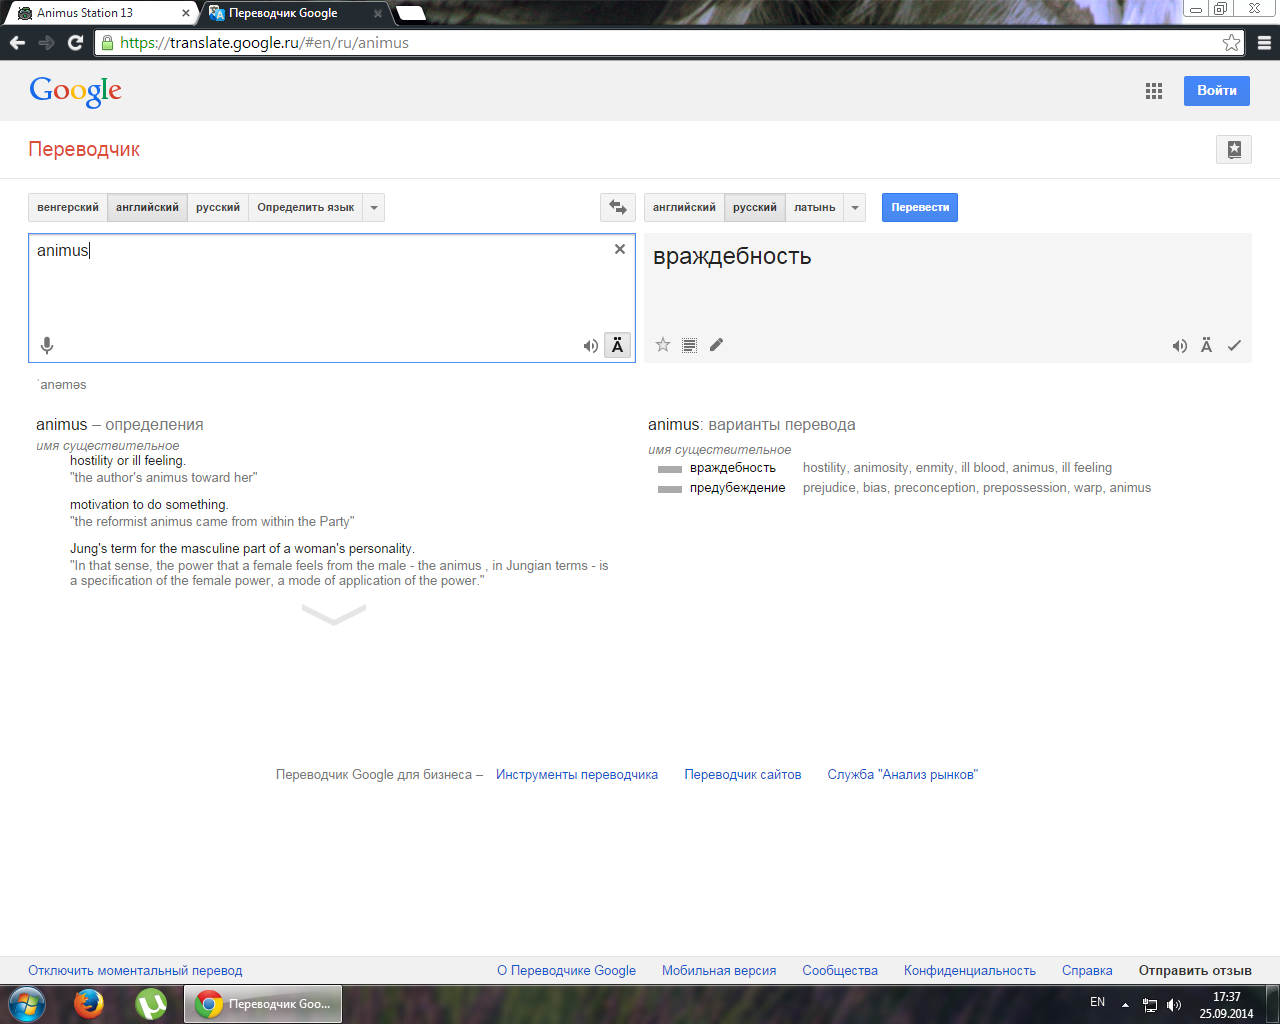The width and height of the screenshot is (1280, 1024).
Task: Open the Конфиденциальность link
Action: click(970, 970)
